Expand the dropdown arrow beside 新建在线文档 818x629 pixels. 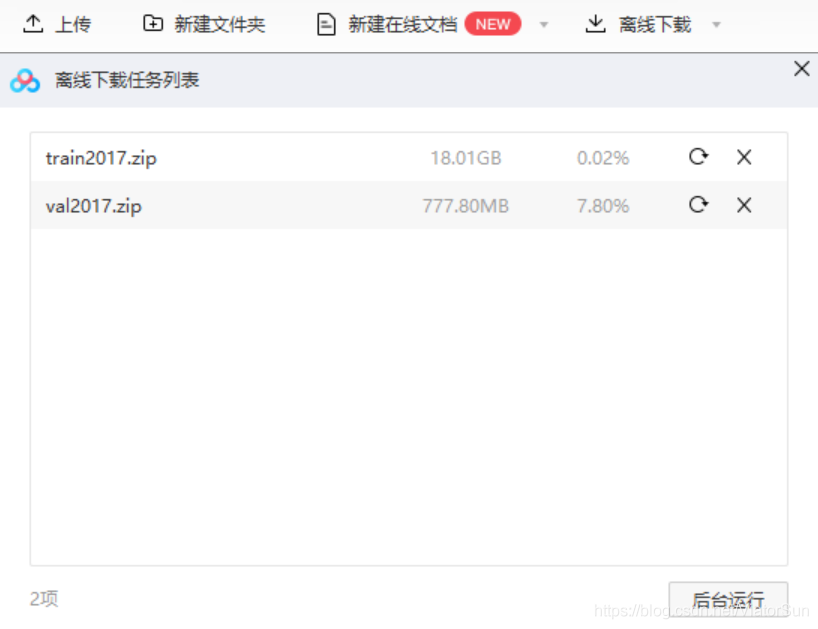click(x=544, y=25)
